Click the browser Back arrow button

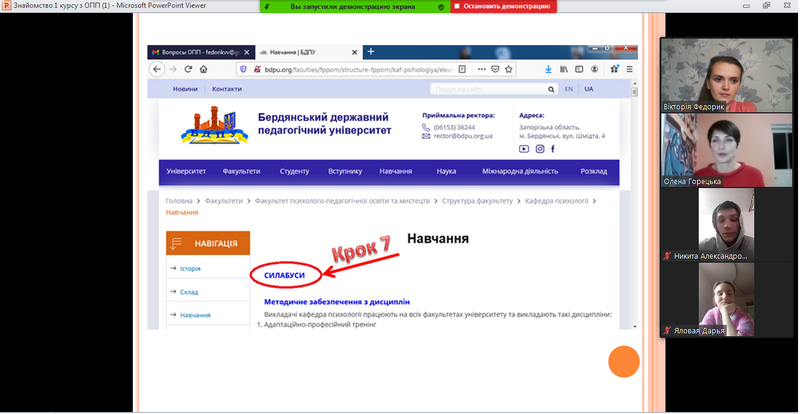pos(157,69)
